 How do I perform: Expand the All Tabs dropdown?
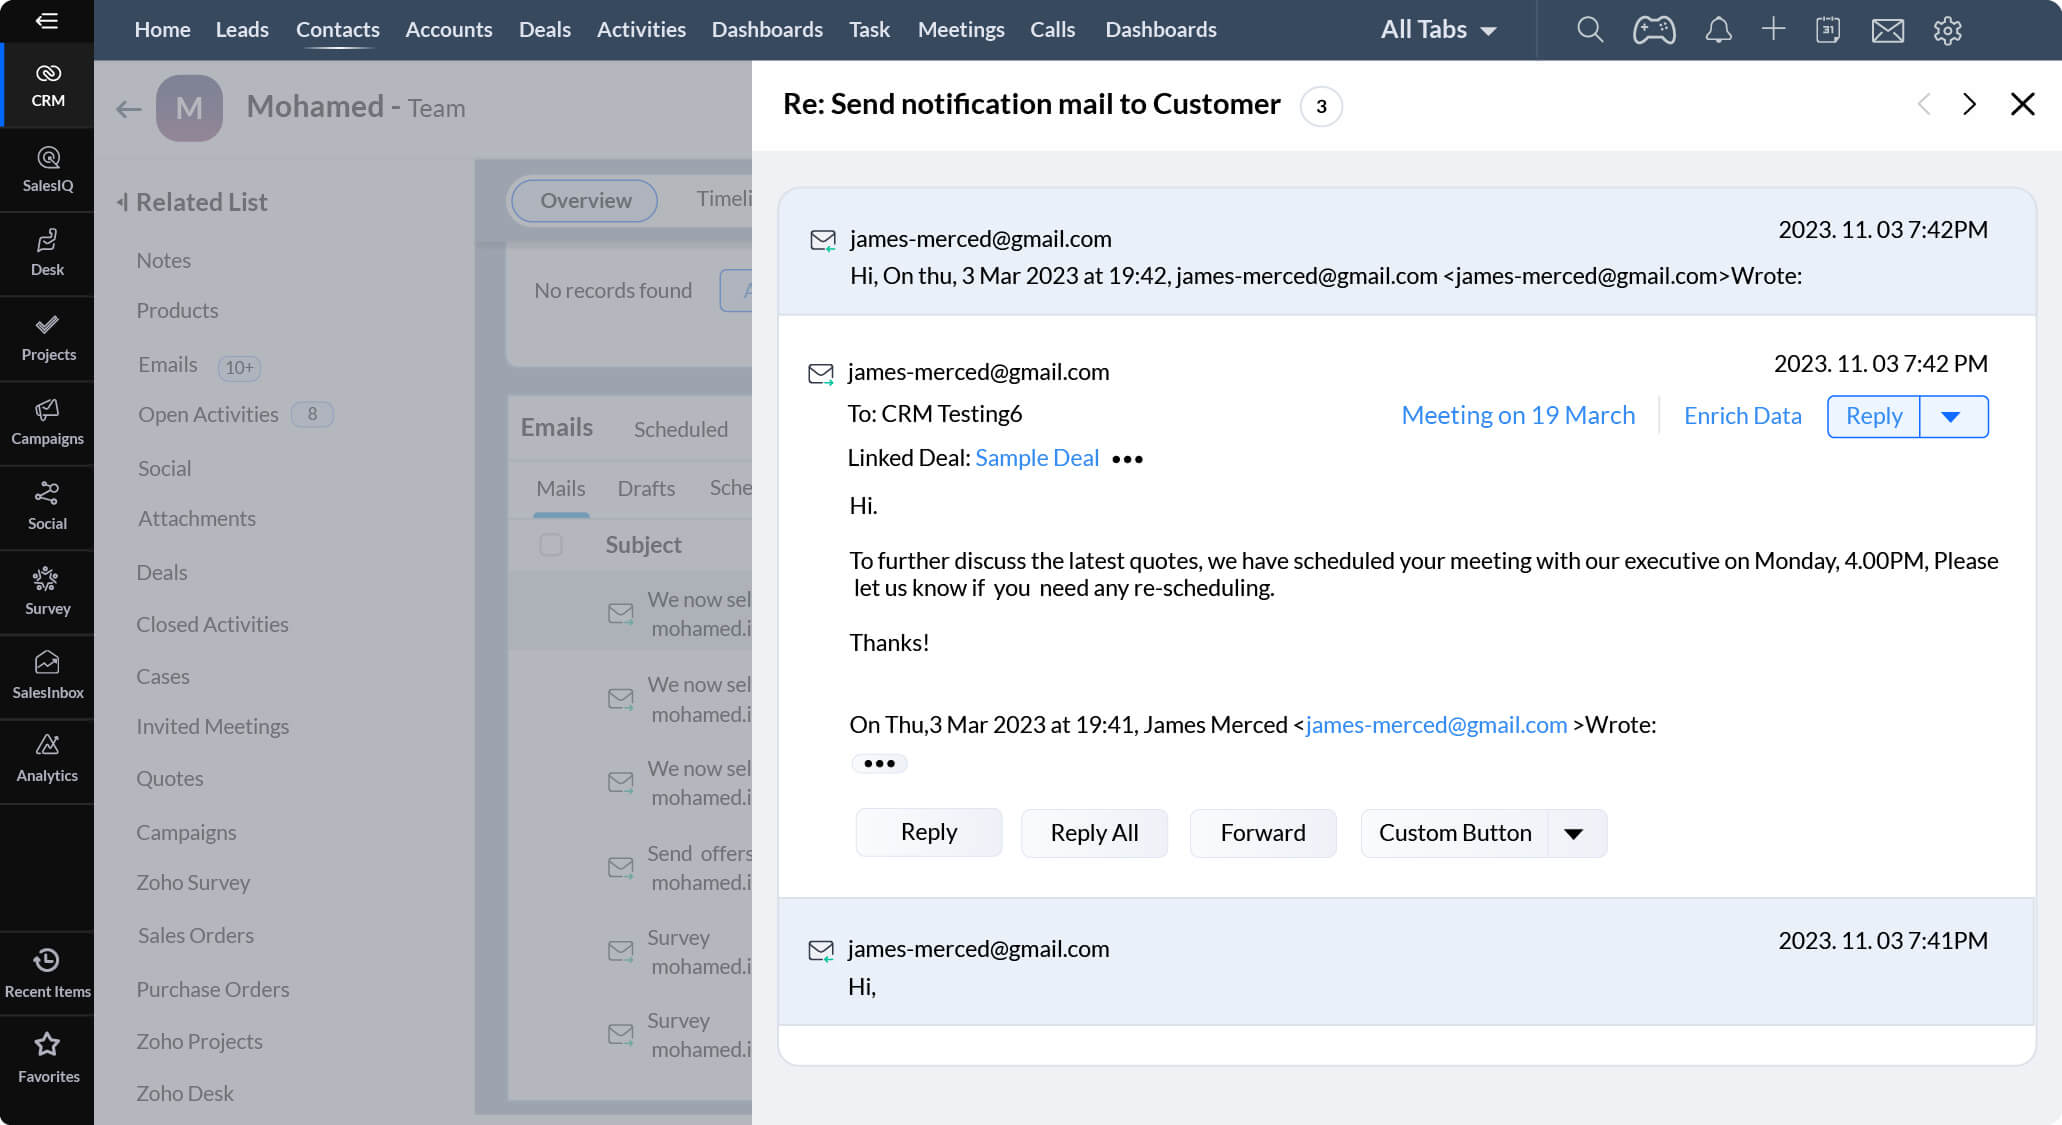[1438, 30]
